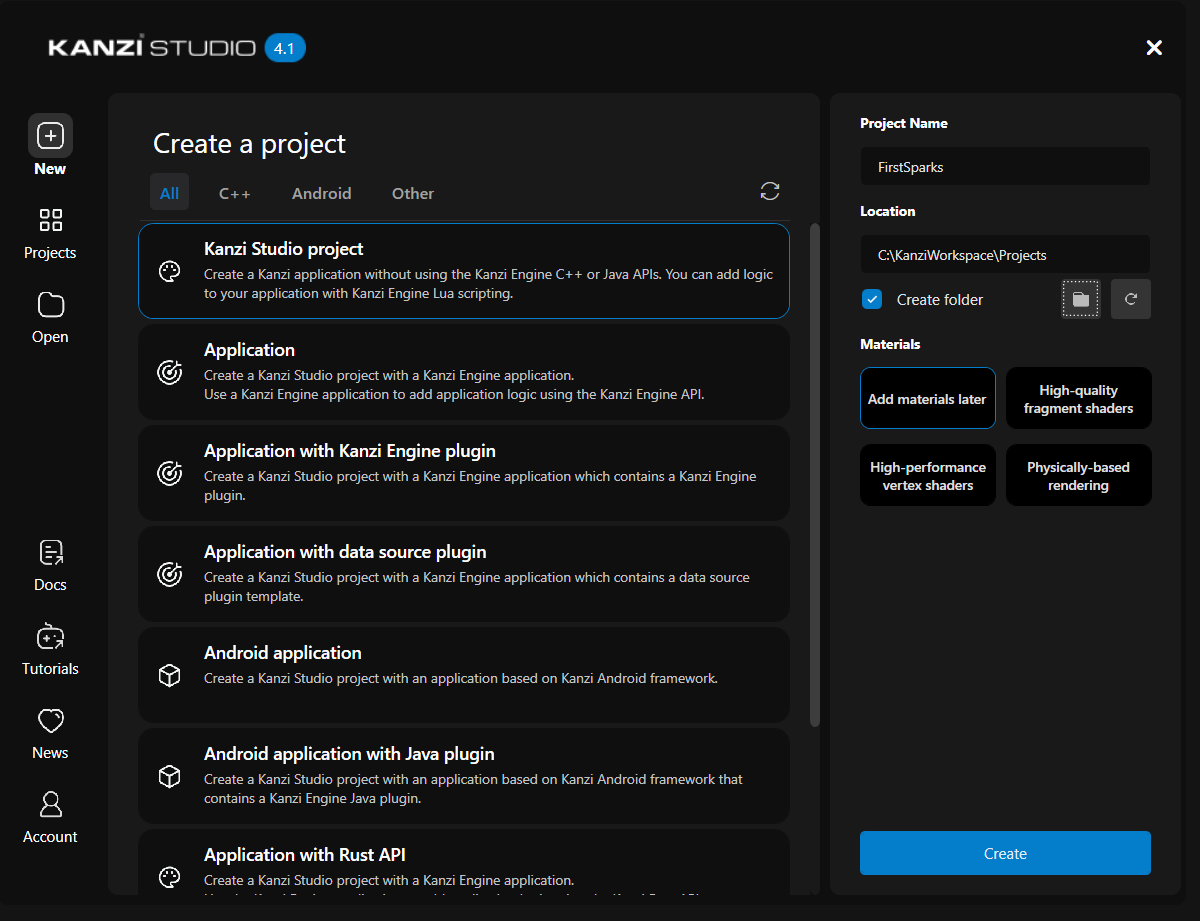Click the Materials section label
This screenshot has width=1200, height=921.
click(890, 344)
